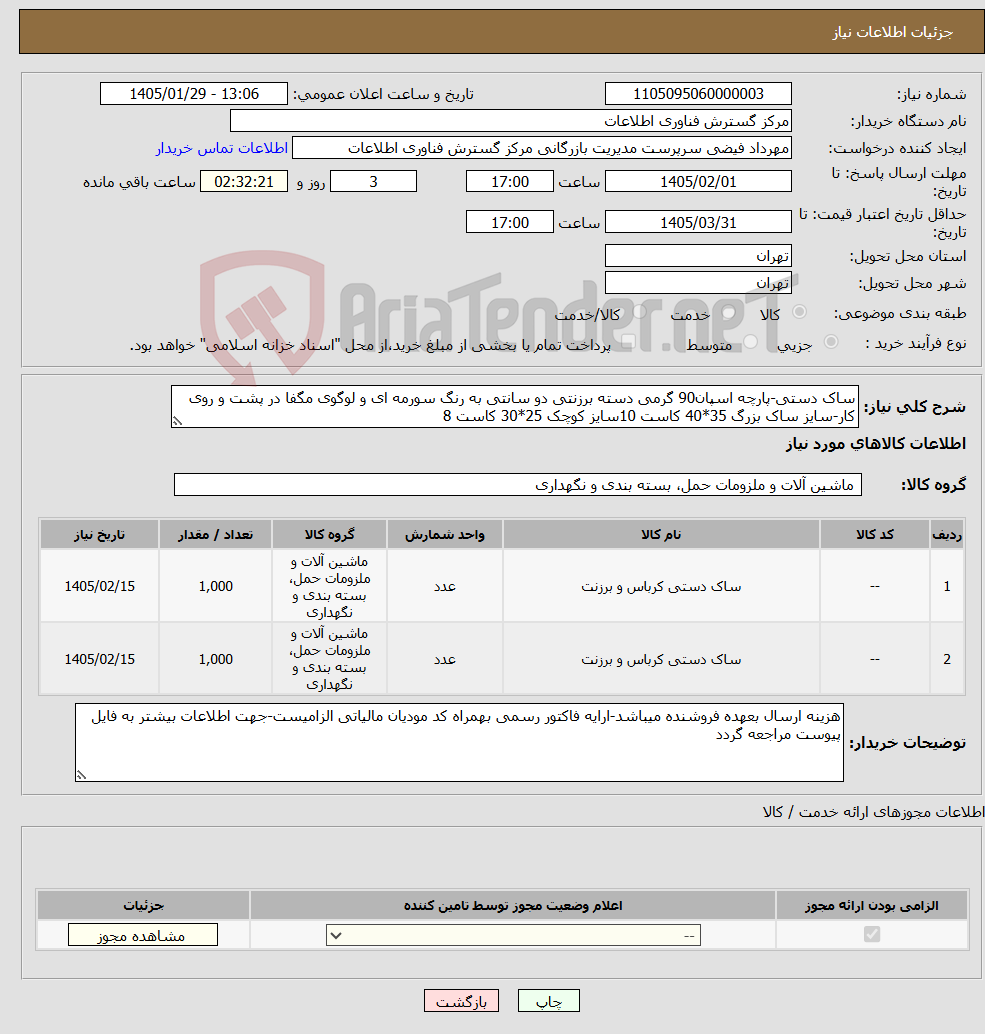Click the announcement date field 1405/01/29 - 13:06
The width and height of the screenshot is (985, 1034).
click(194, 94)
